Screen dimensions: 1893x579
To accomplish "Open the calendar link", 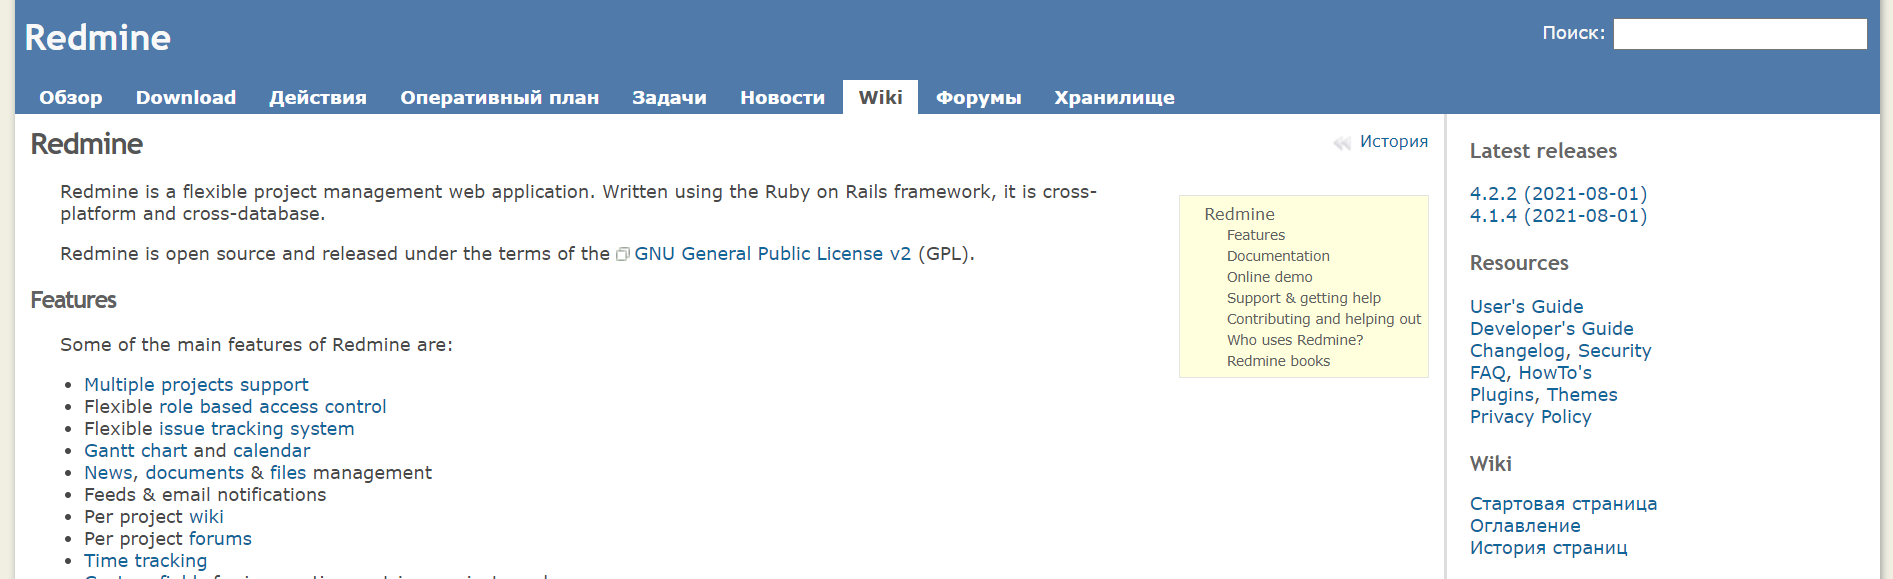I will 272,451.
